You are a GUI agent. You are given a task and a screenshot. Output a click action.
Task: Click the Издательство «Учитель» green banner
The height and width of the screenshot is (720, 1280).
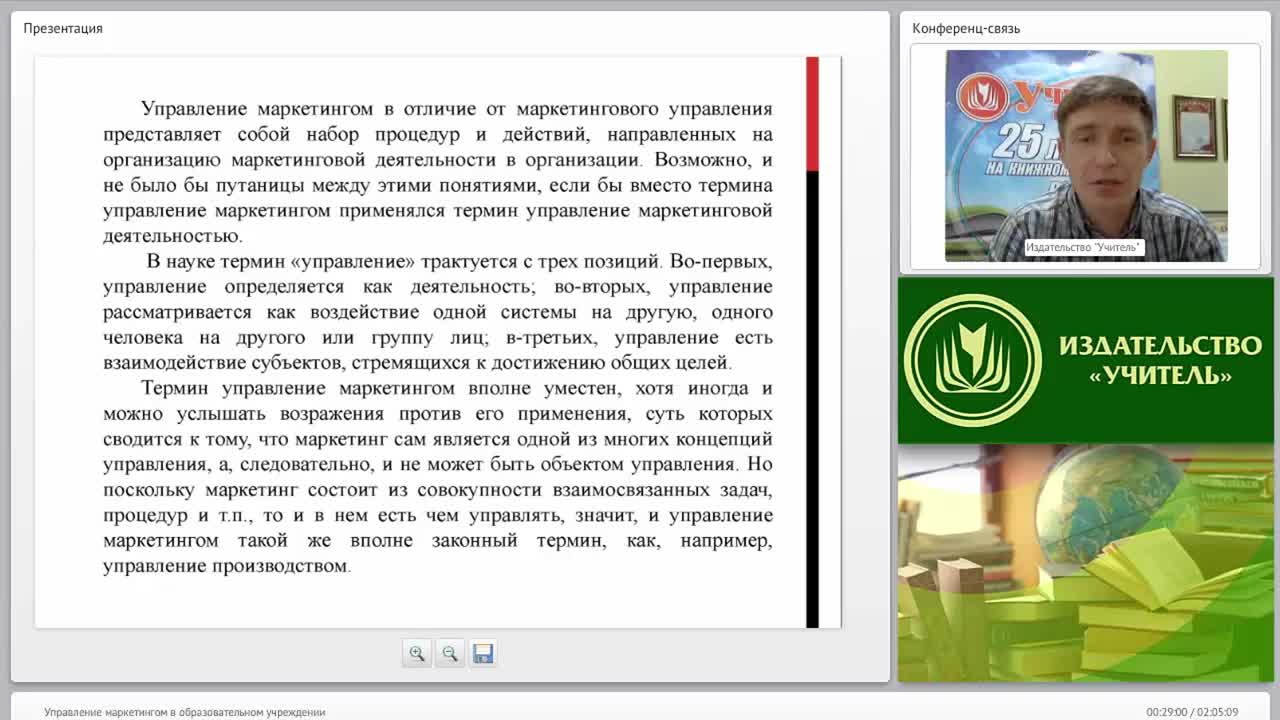(1086, 360)
